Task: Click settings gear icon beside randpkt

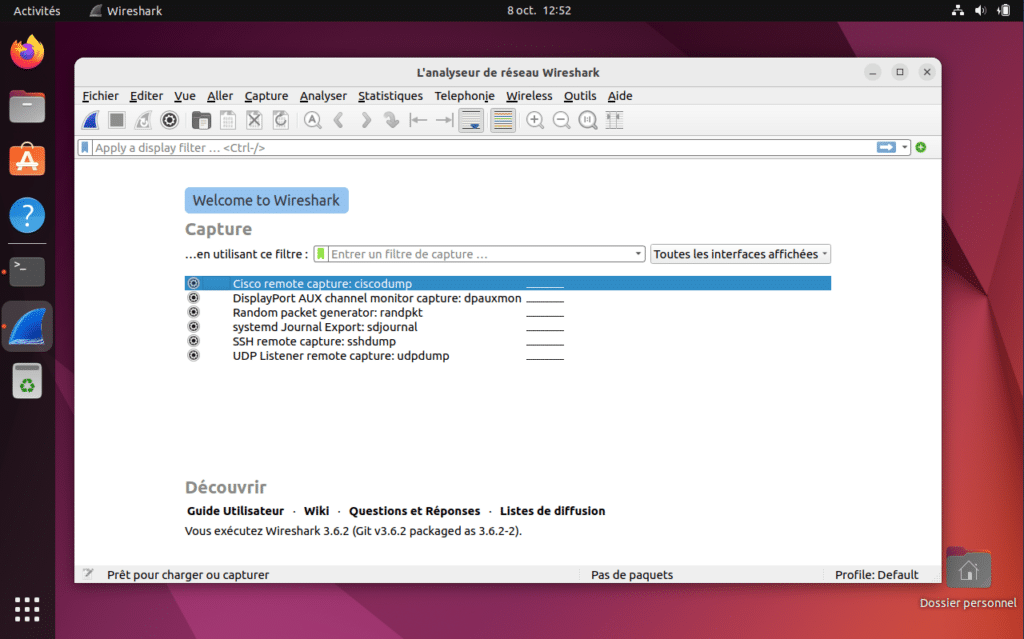Action: [x=193, y=312]
